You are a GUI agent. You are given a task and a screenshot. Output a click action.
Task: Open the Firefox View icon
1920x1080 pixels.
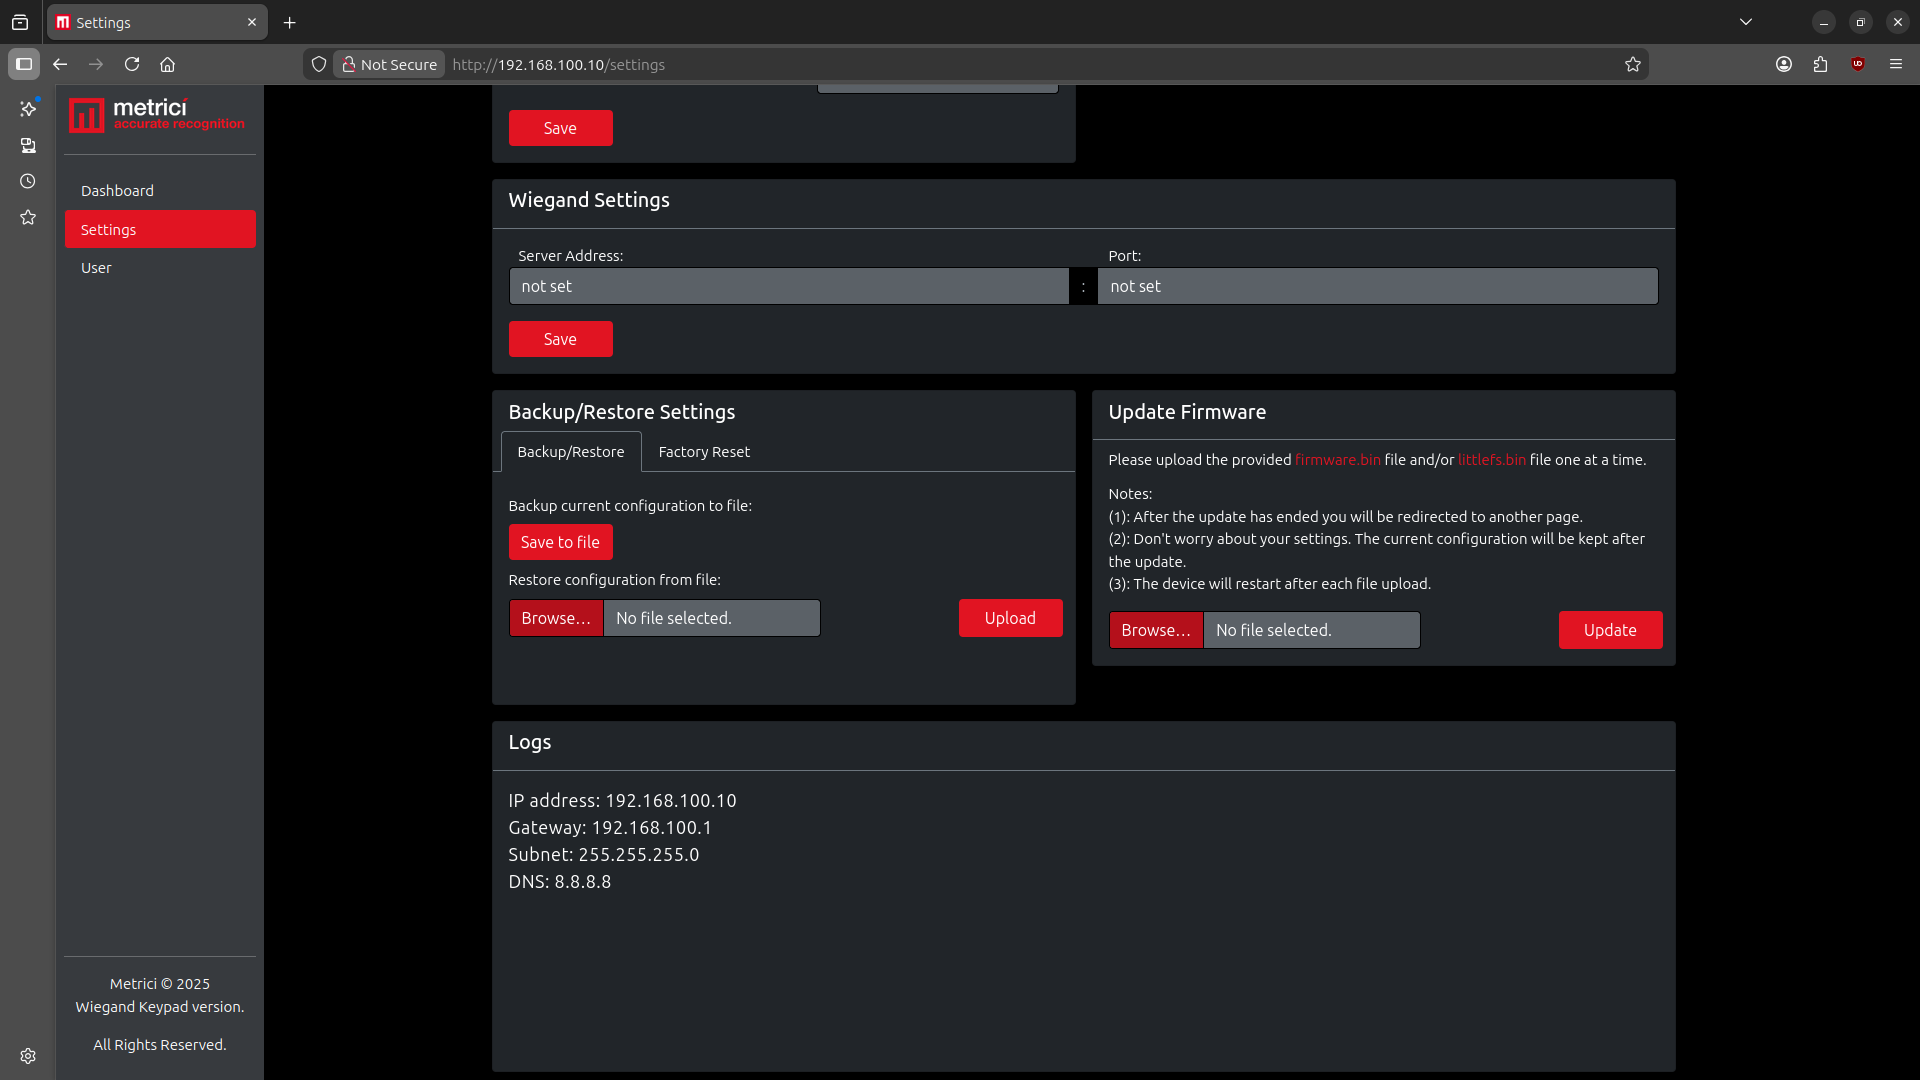tap(20, 22)
